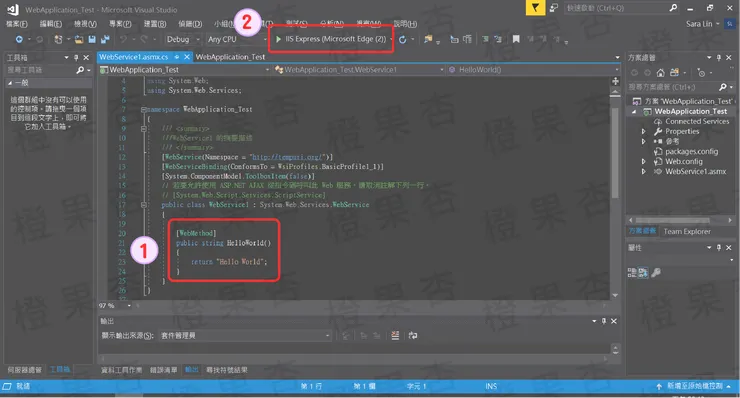The height and width of the screenshot is (398, 740).
Task: Open the WebApplication_Test project scope dropdown
Action: [x=185, y=70]
